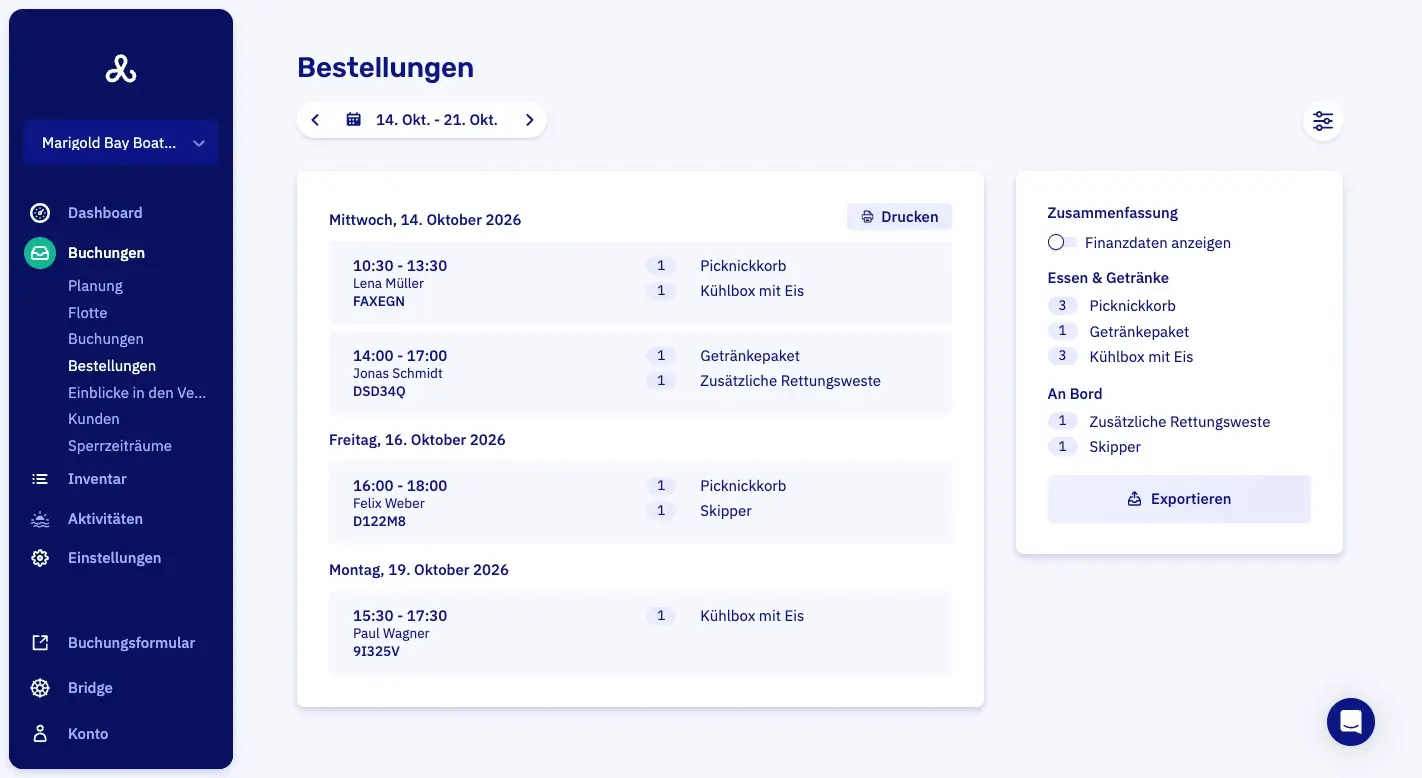The image size is (1422, 778).
Task: Click the 14:00 - 17:00 time slot
Action: (x=400, y=356)
